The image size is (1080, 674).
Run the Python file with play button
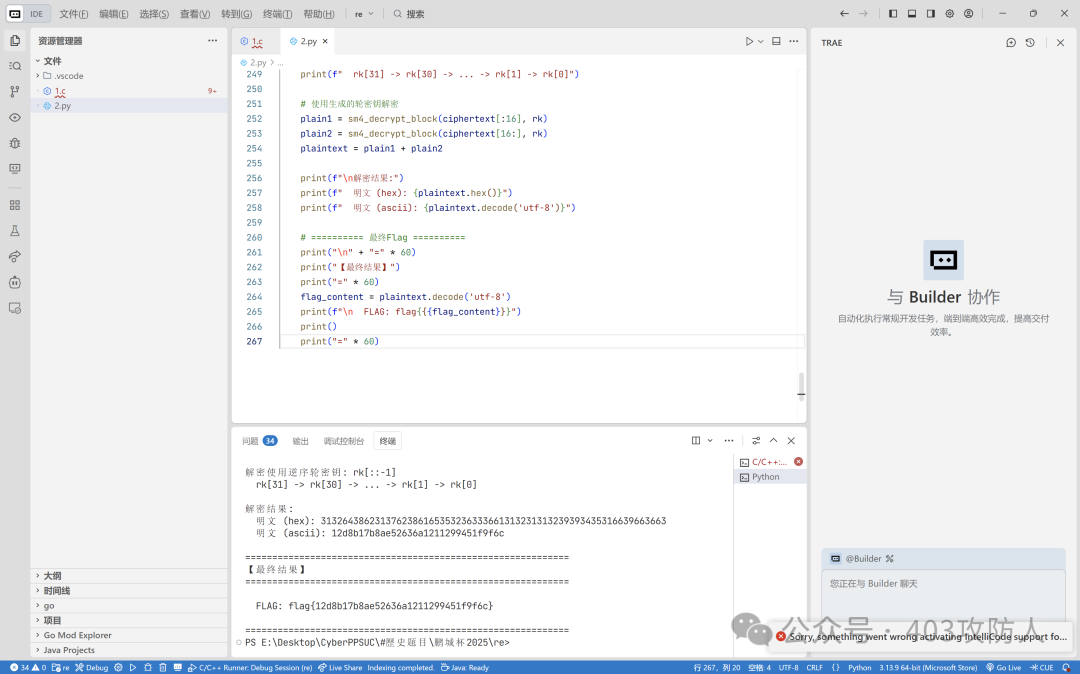coord(748,41)
